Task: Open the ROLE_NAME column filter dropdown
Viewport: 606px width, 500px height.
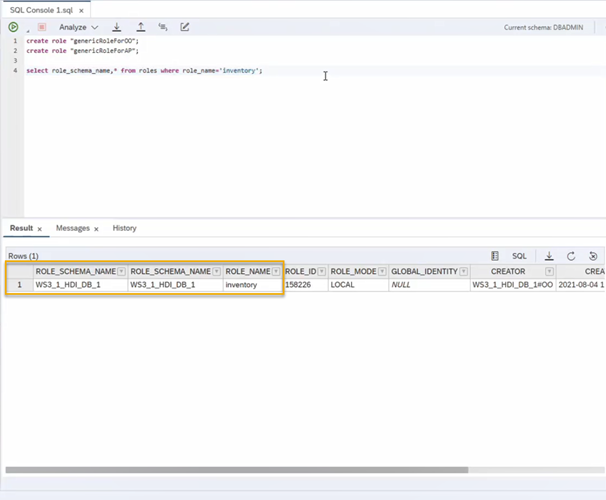Action: tap(276, 272)
